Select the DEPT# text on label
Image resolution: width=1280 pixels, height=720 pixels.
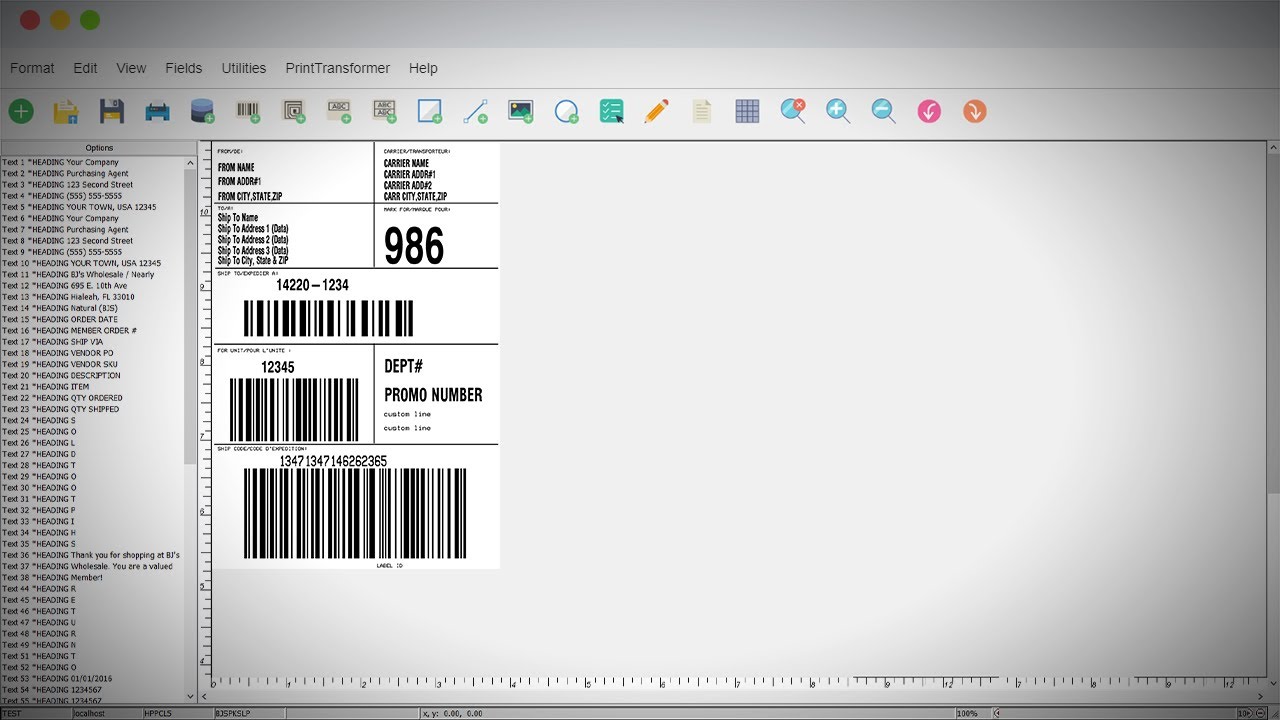(404, 367)
